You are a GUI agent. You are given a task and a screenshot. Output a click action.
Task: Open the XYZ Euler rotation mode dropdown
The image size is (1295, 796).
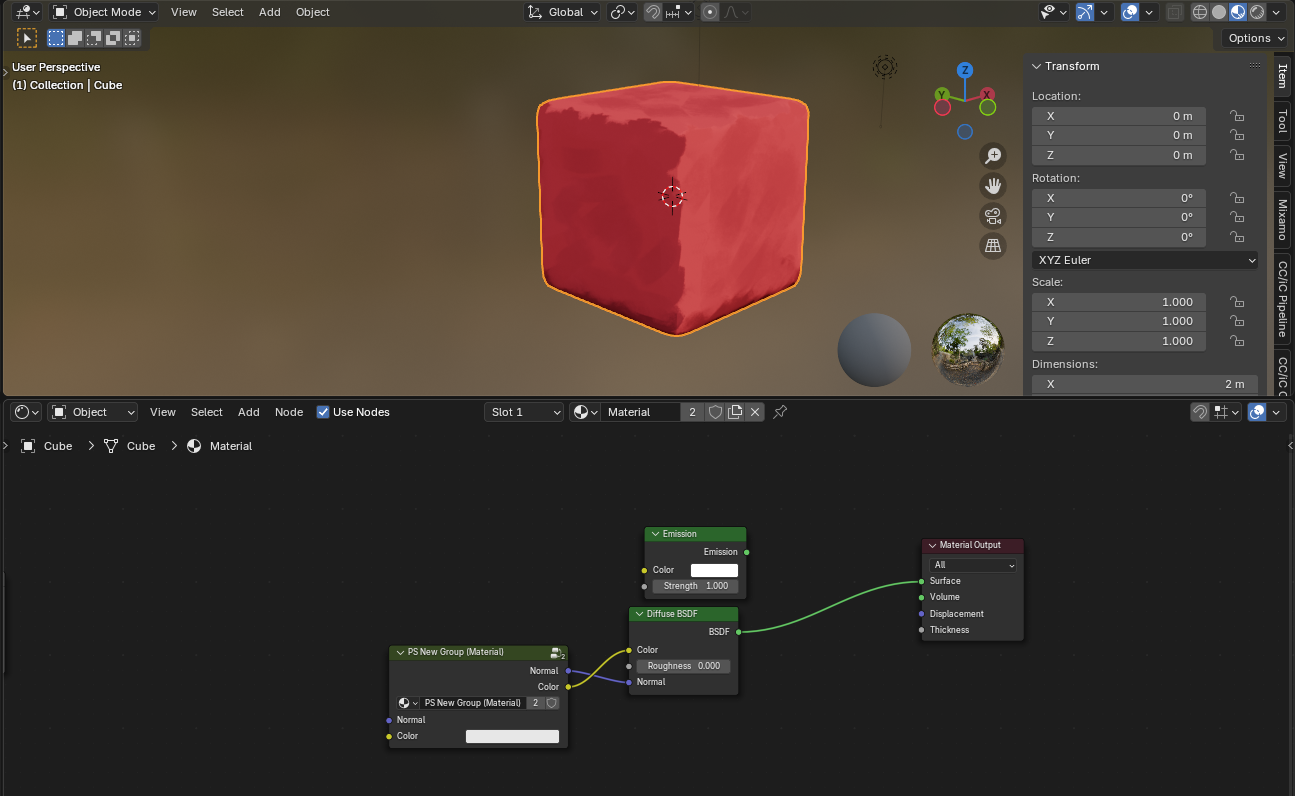click(1145, 260)
